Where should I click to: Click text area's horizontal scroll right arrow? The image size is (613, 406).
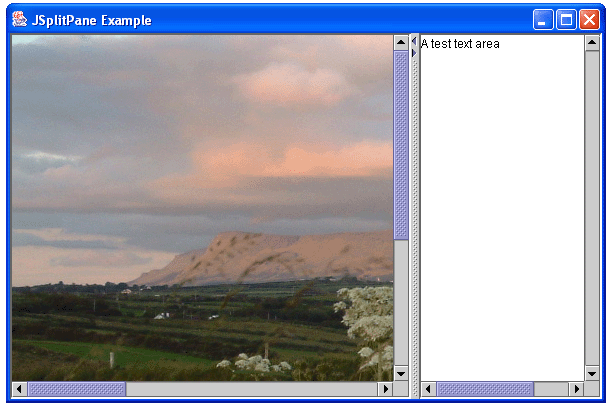(576, 389)
